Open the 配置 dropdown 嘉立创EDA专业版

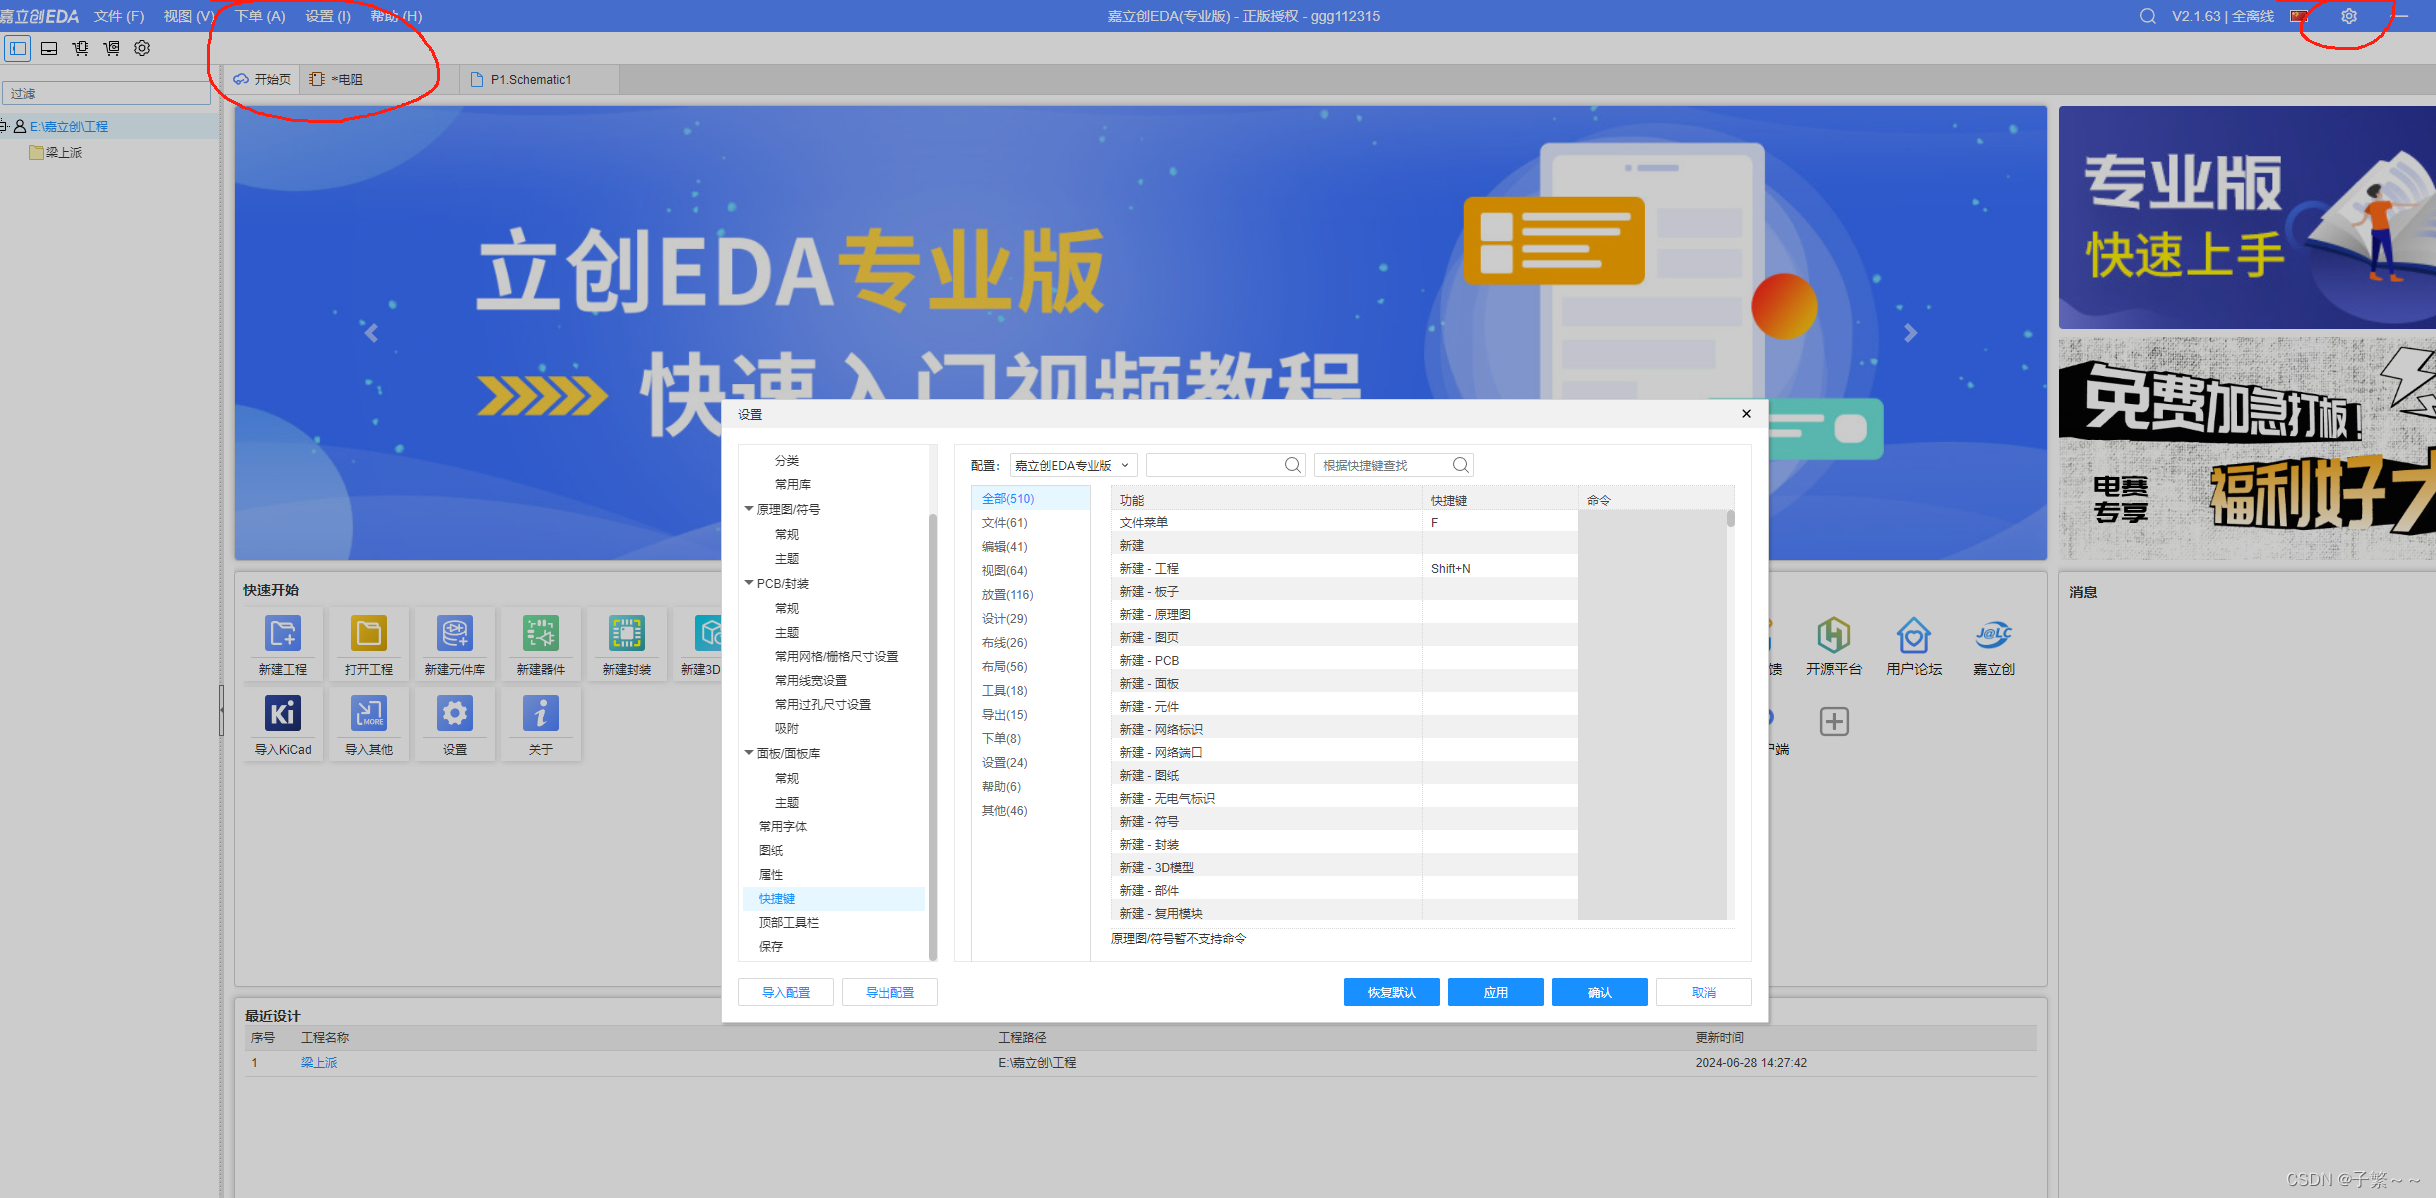click(x=1072, y=465)
